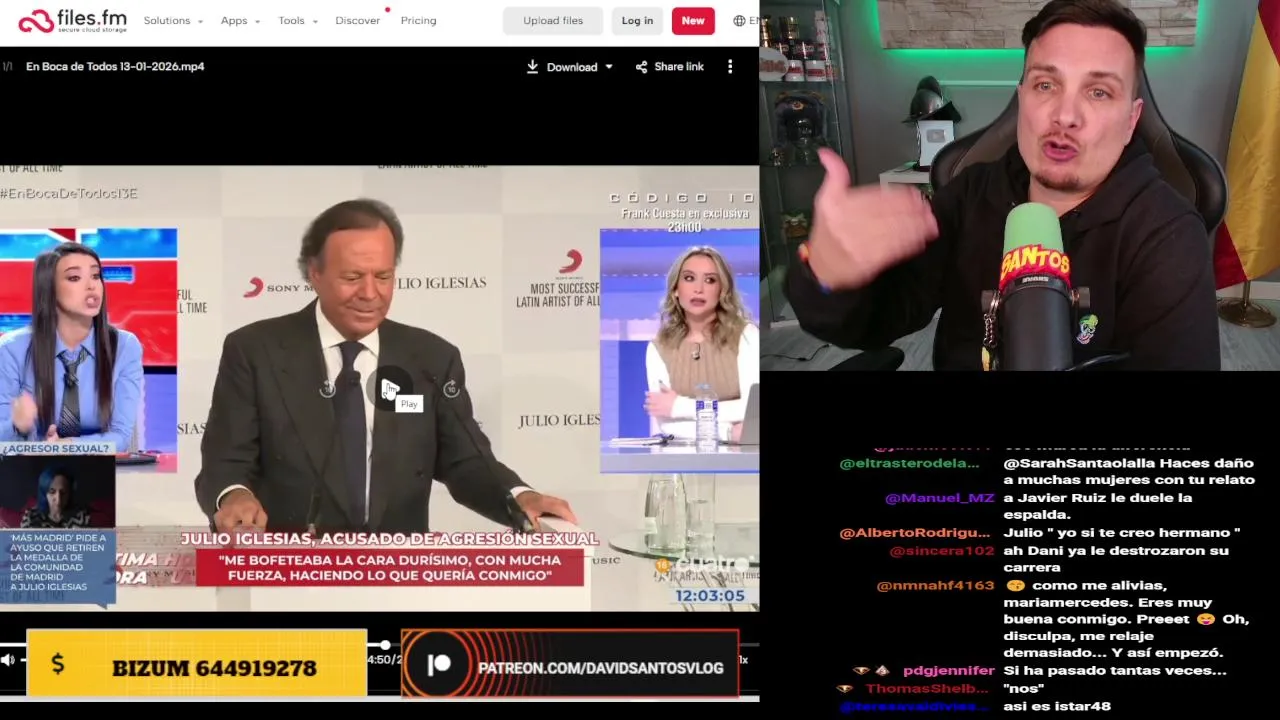The image size is (1280, 720).
Task: Click chat username @Manuel_MZ
Action: click(x=940, y=498)
